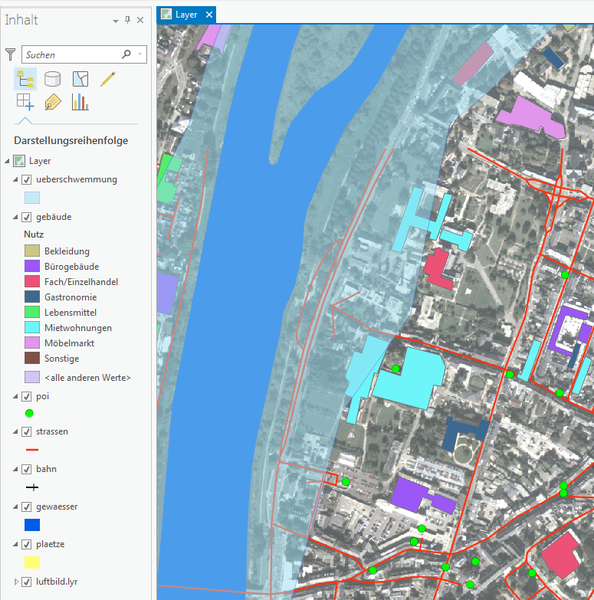The width and height of the screenshot is (594, 600).
Task: Uncheck the poi layer checkbox
Action: 26,396
